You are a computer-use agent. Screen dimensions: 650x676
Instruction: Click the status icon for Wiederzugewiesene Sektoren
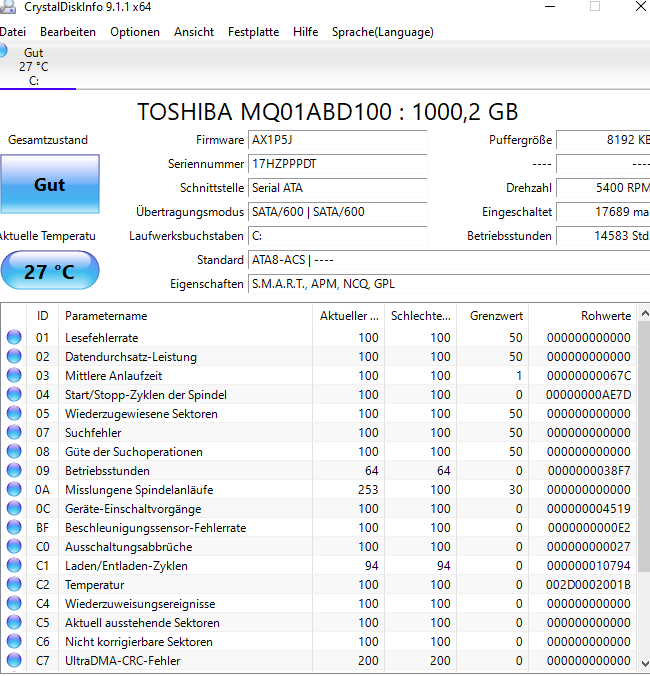point(14,413)
